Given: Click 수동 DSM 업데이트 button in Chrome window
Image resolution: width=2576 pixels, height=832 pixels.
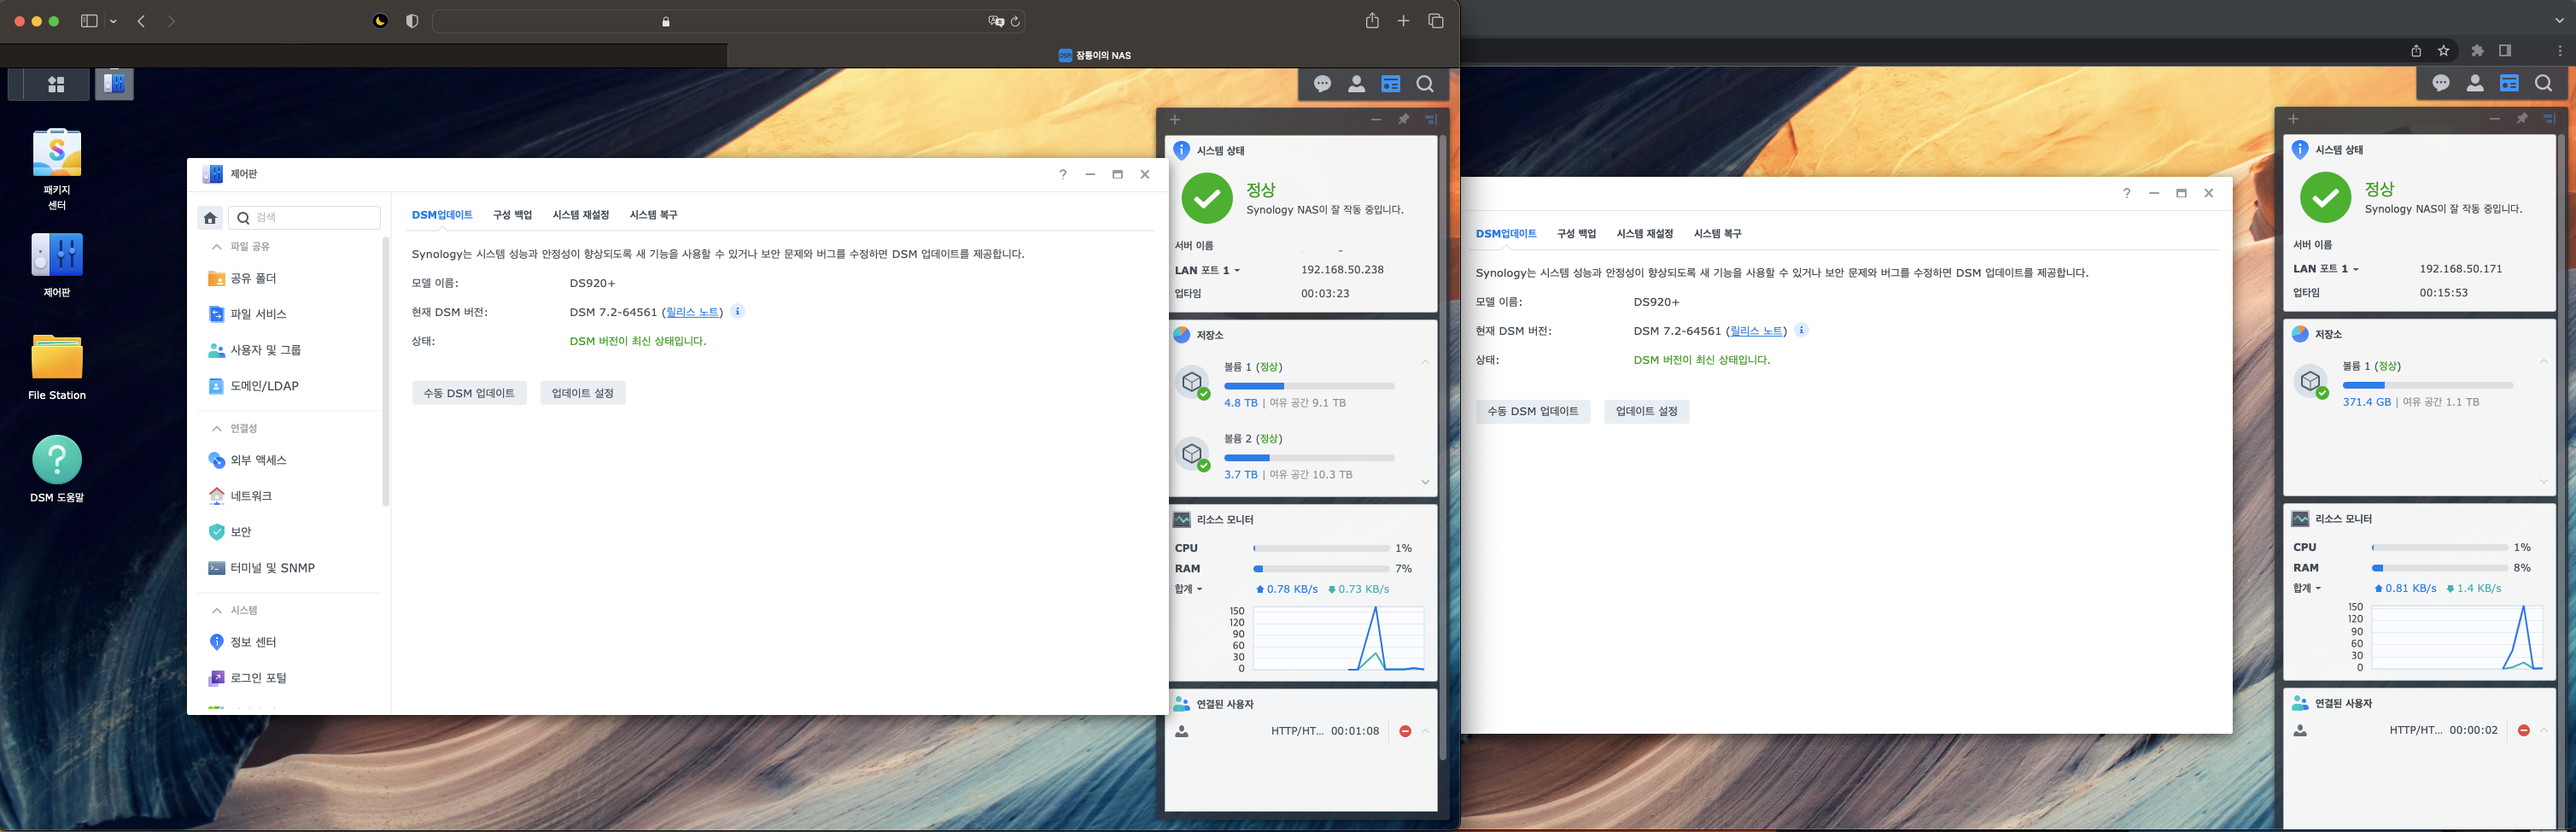Looking at the screenshot, I should tap(1533, 411).
